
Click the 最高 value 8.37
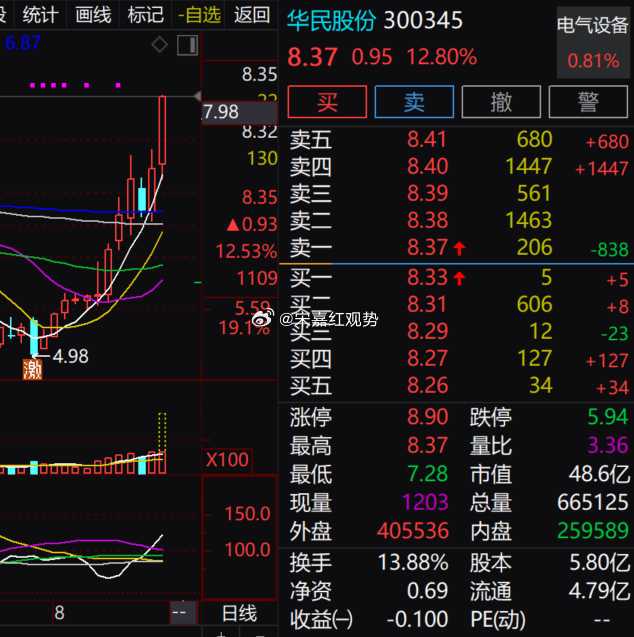[427, 445]
